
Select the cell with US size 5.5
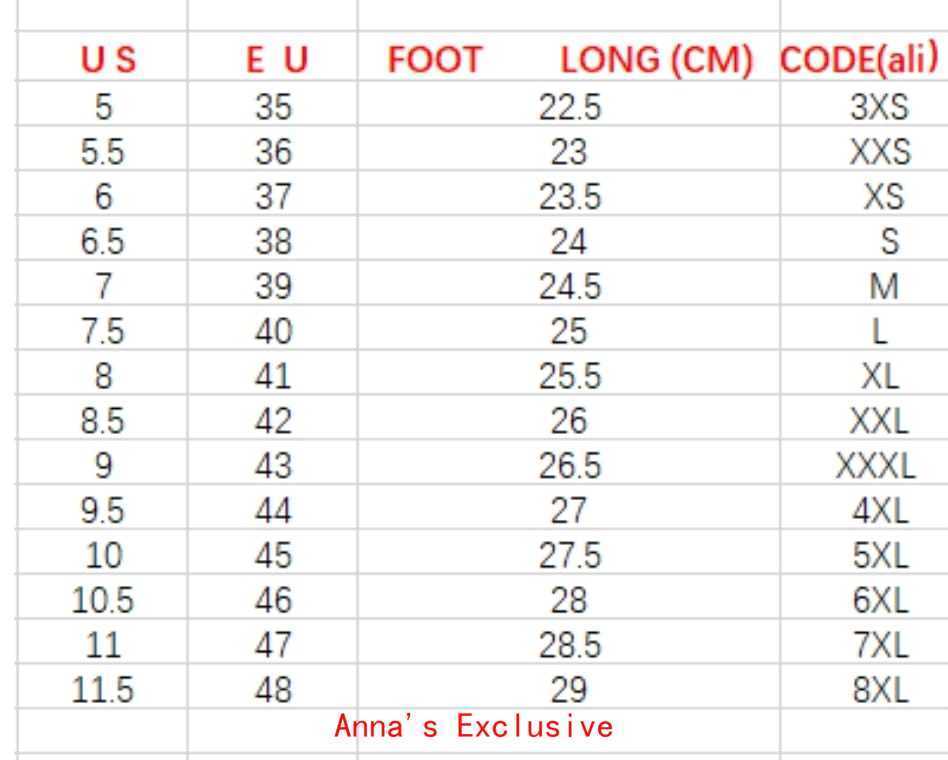coord(103,152)
